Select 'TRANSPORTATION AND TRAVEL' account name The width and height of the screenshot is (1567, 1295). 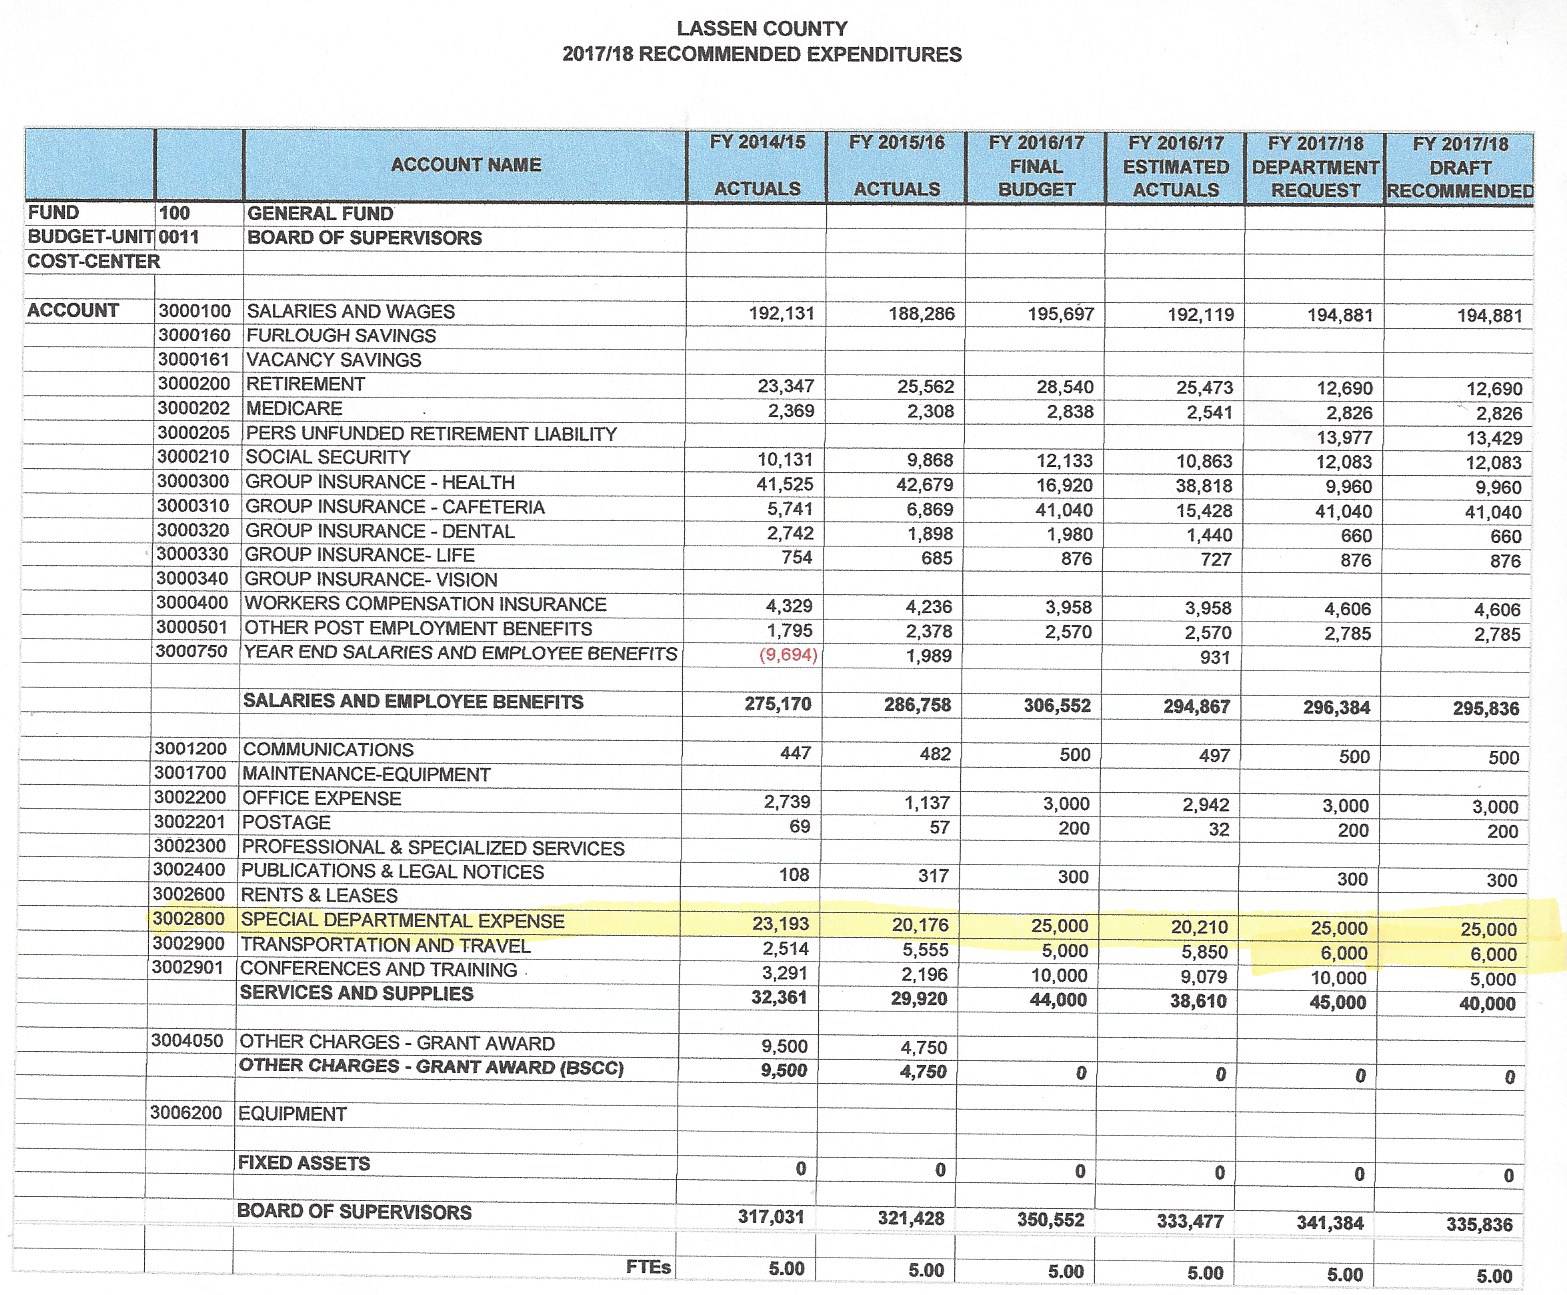[x=386, y=945]
